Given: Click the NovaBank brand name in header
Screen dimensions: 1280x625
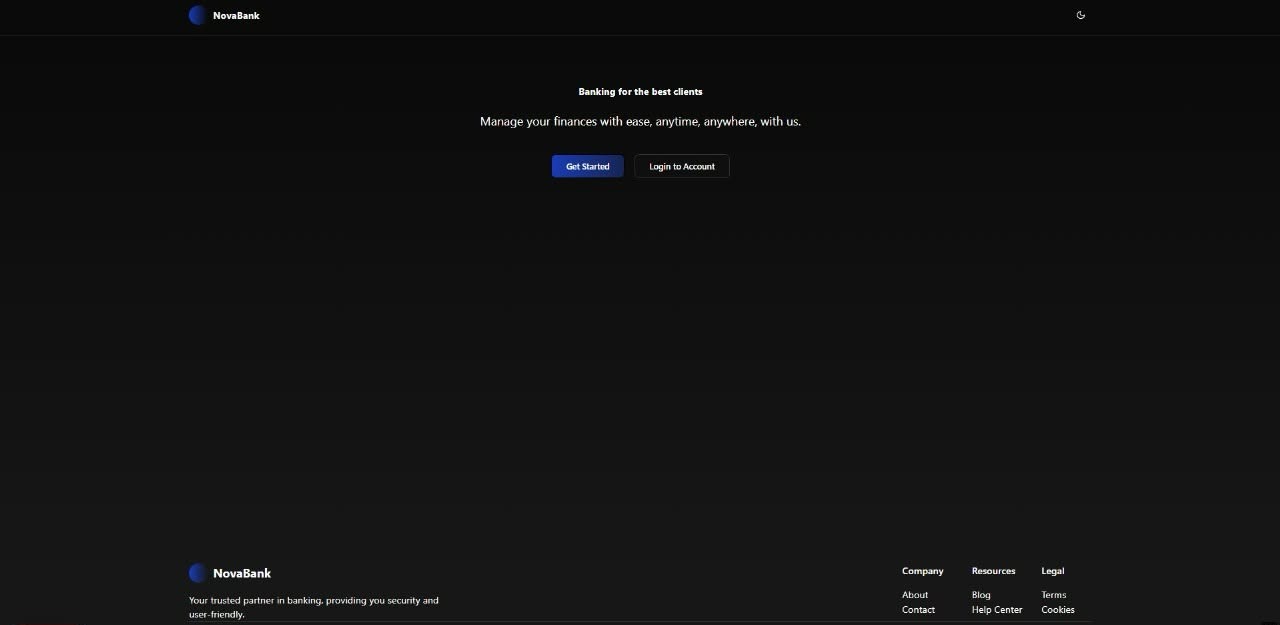Looking at the screenshot, I should pyautogui.click(x=236, y=16).
